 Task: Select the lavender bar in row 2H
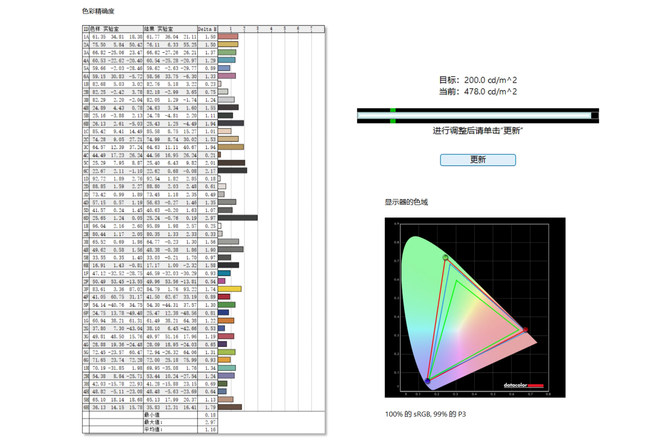(x=226, y=376)
